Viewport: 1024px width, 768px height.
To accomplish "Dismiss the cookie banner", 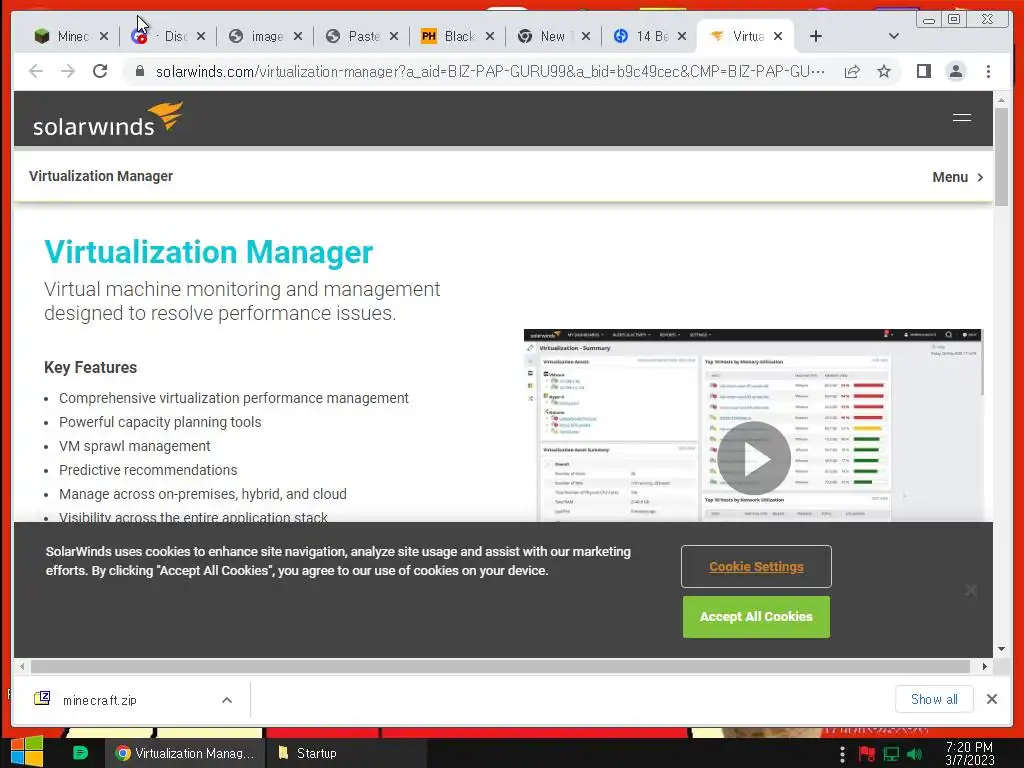I will coord(970,590).
